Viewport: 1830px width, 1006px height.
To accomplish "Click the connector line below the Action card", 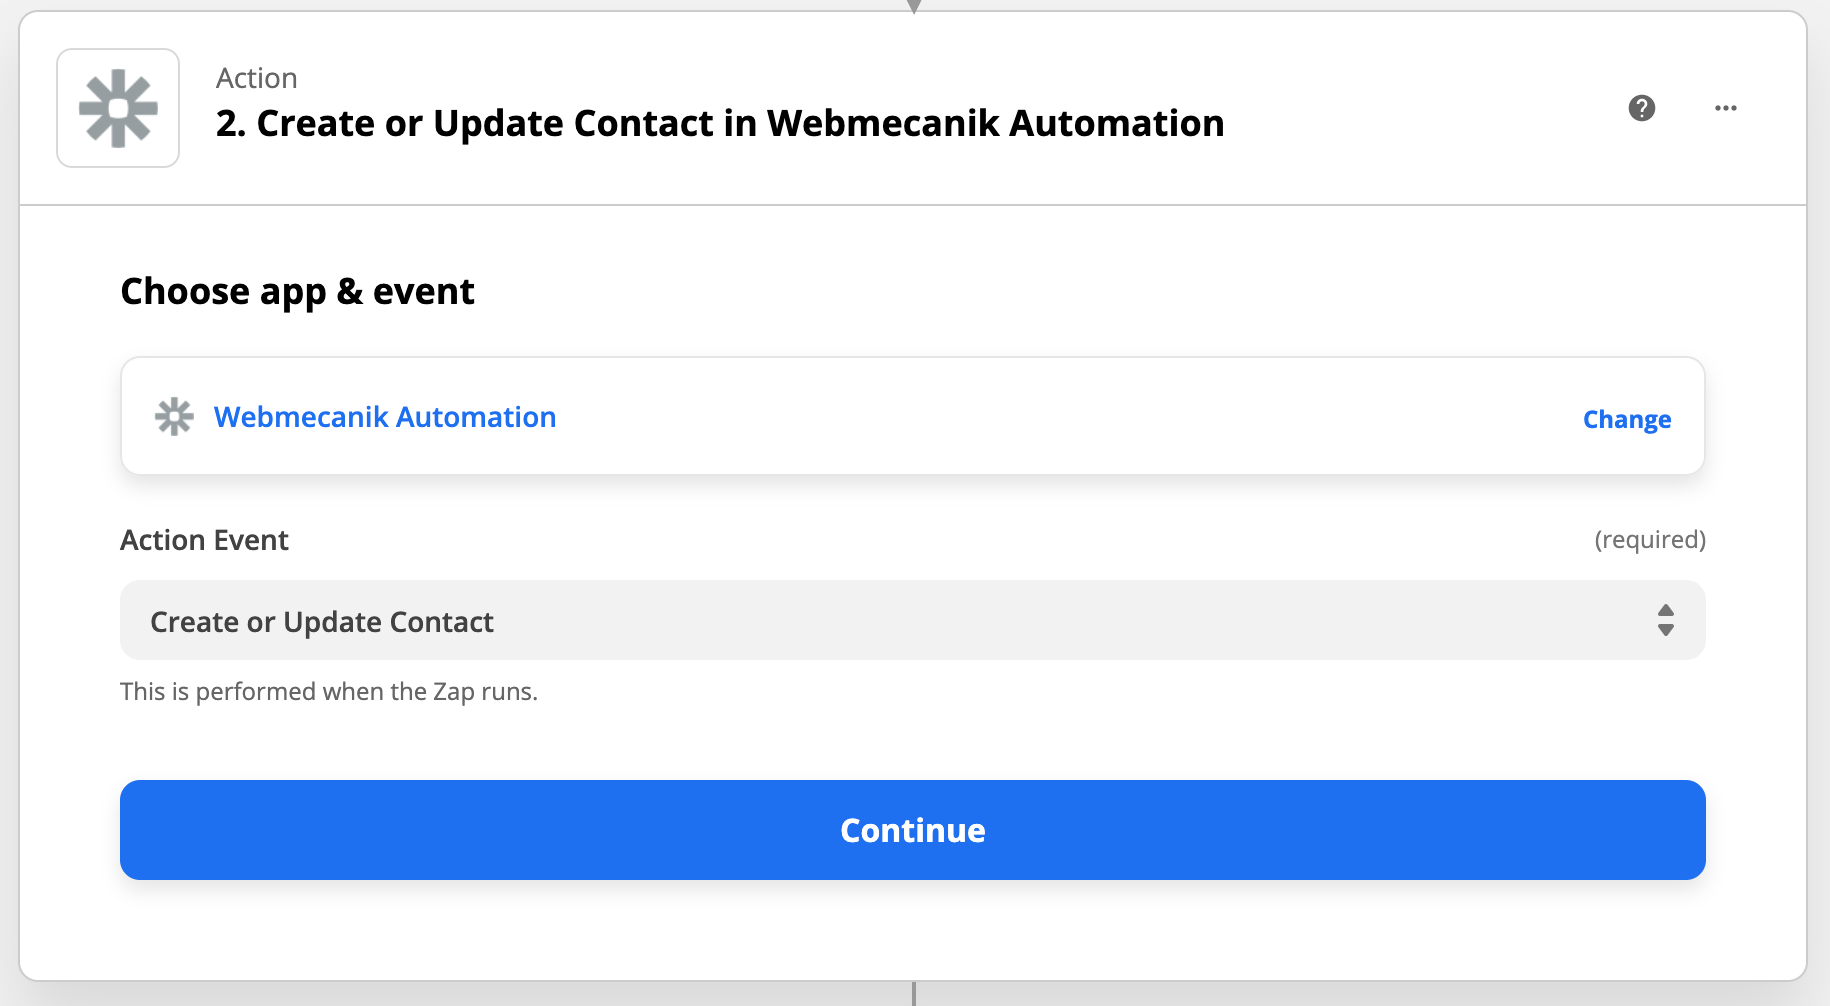I will click(913, 994).
